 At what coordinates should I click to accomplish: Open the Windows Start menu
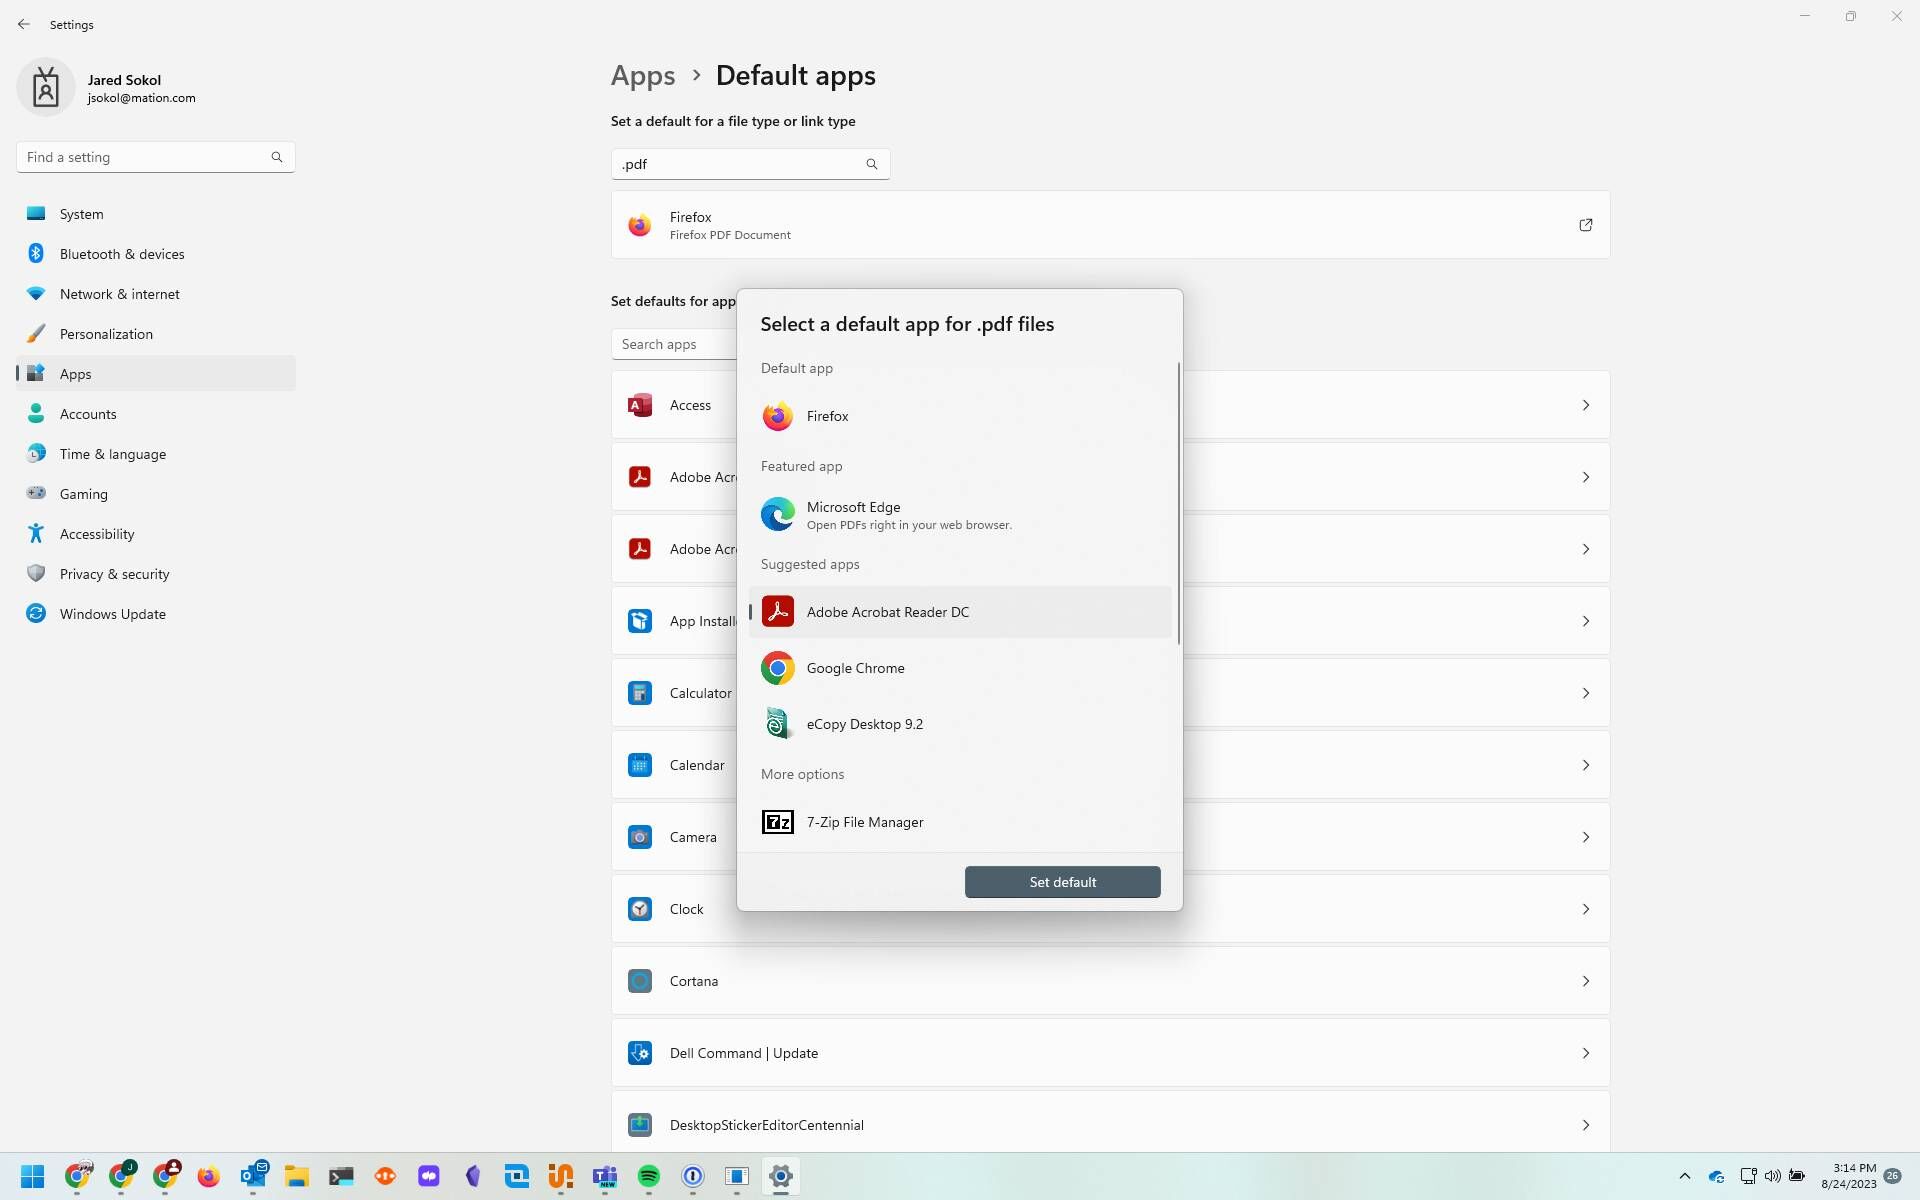point(33,1177)
